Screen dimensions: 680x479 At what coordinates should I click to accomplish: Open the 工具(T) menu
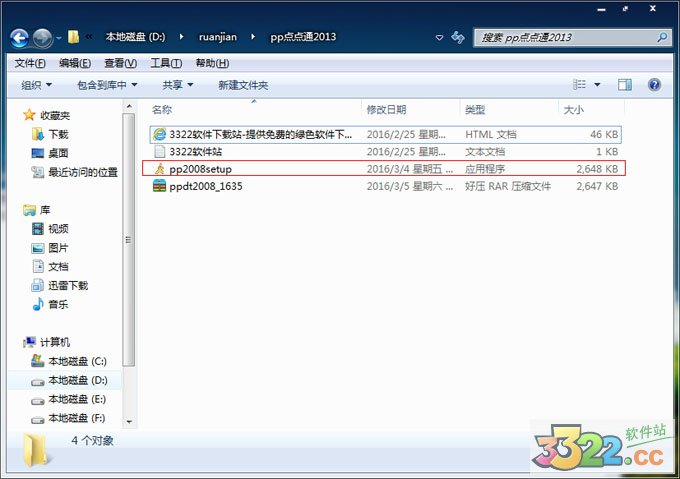(166, 63)
